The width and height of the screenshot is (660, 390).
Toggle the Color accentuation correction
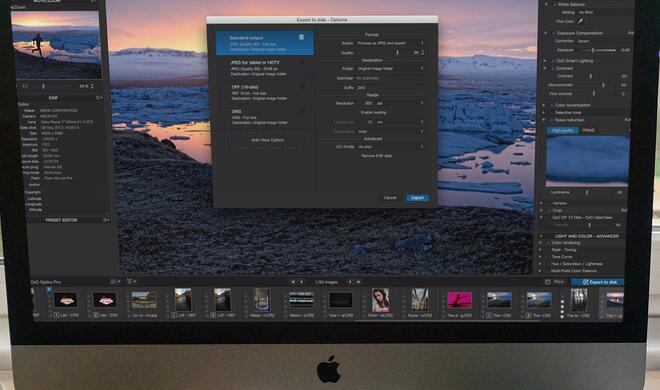[x=552, y=105]
